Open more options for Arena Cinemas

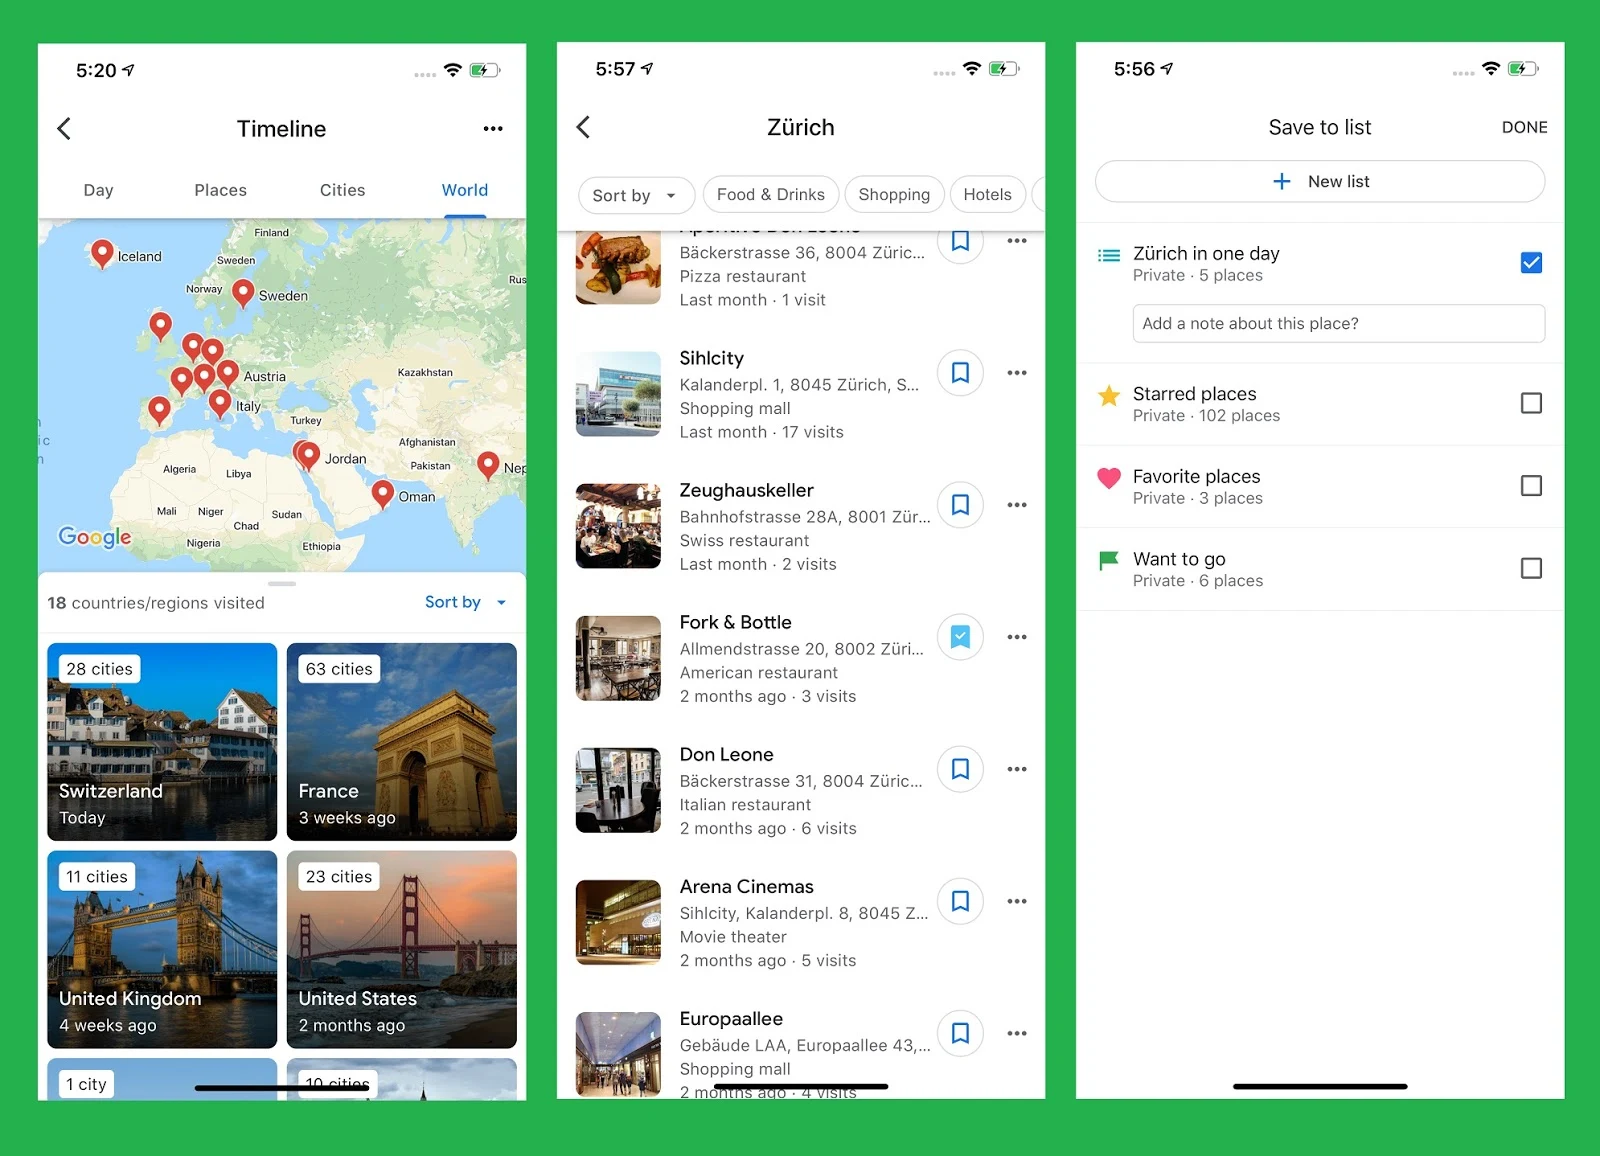point(1017,901)
